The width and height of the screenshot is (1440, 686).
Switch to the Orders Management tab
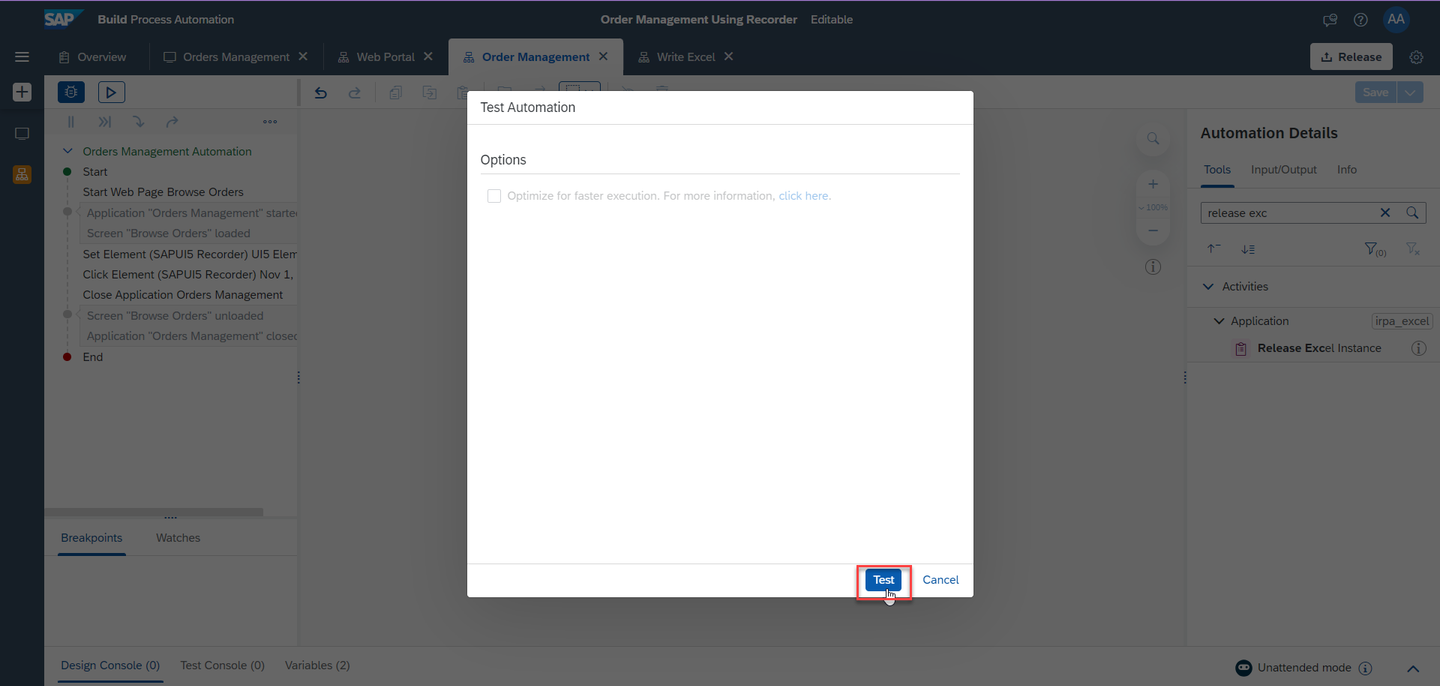226,57
